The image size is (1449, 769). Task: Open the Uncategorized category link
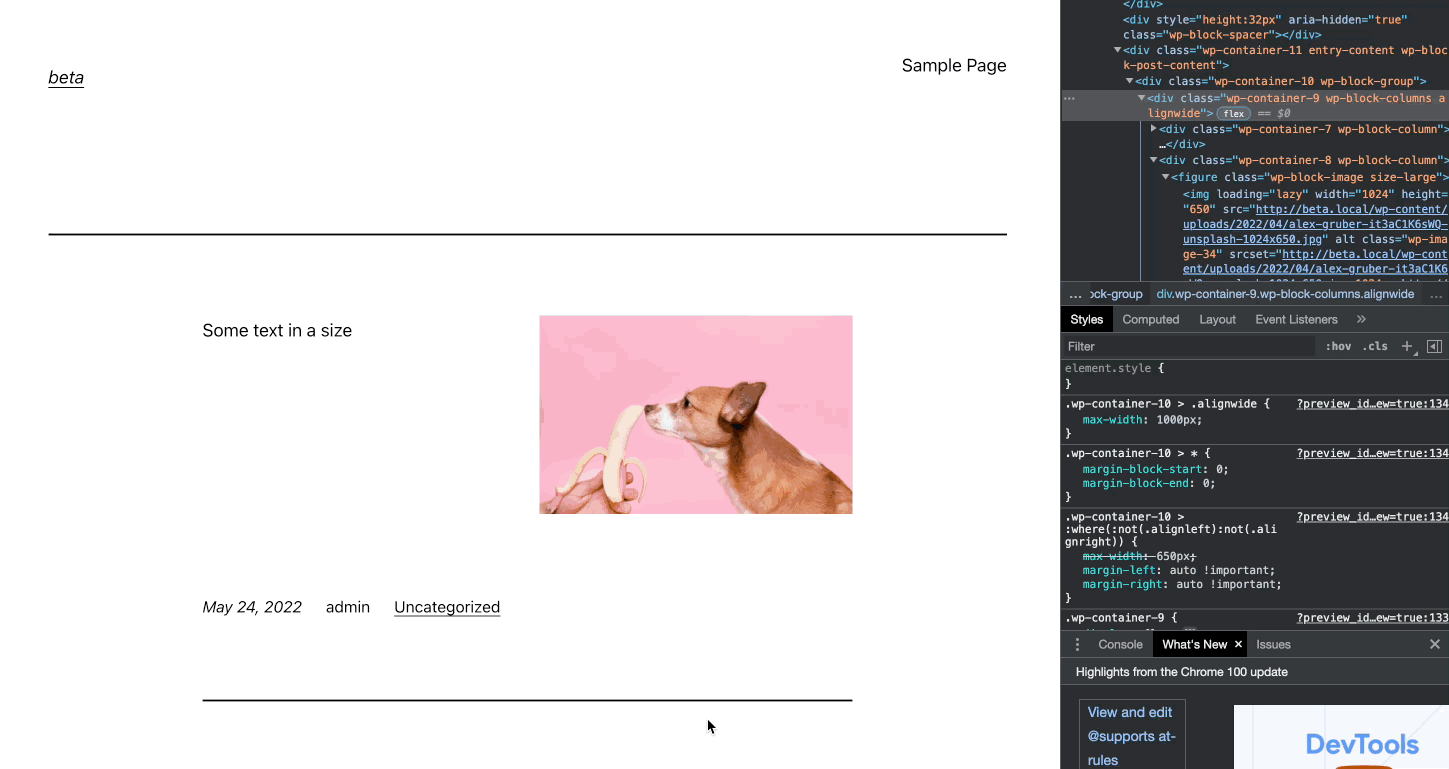coord(447,607)
